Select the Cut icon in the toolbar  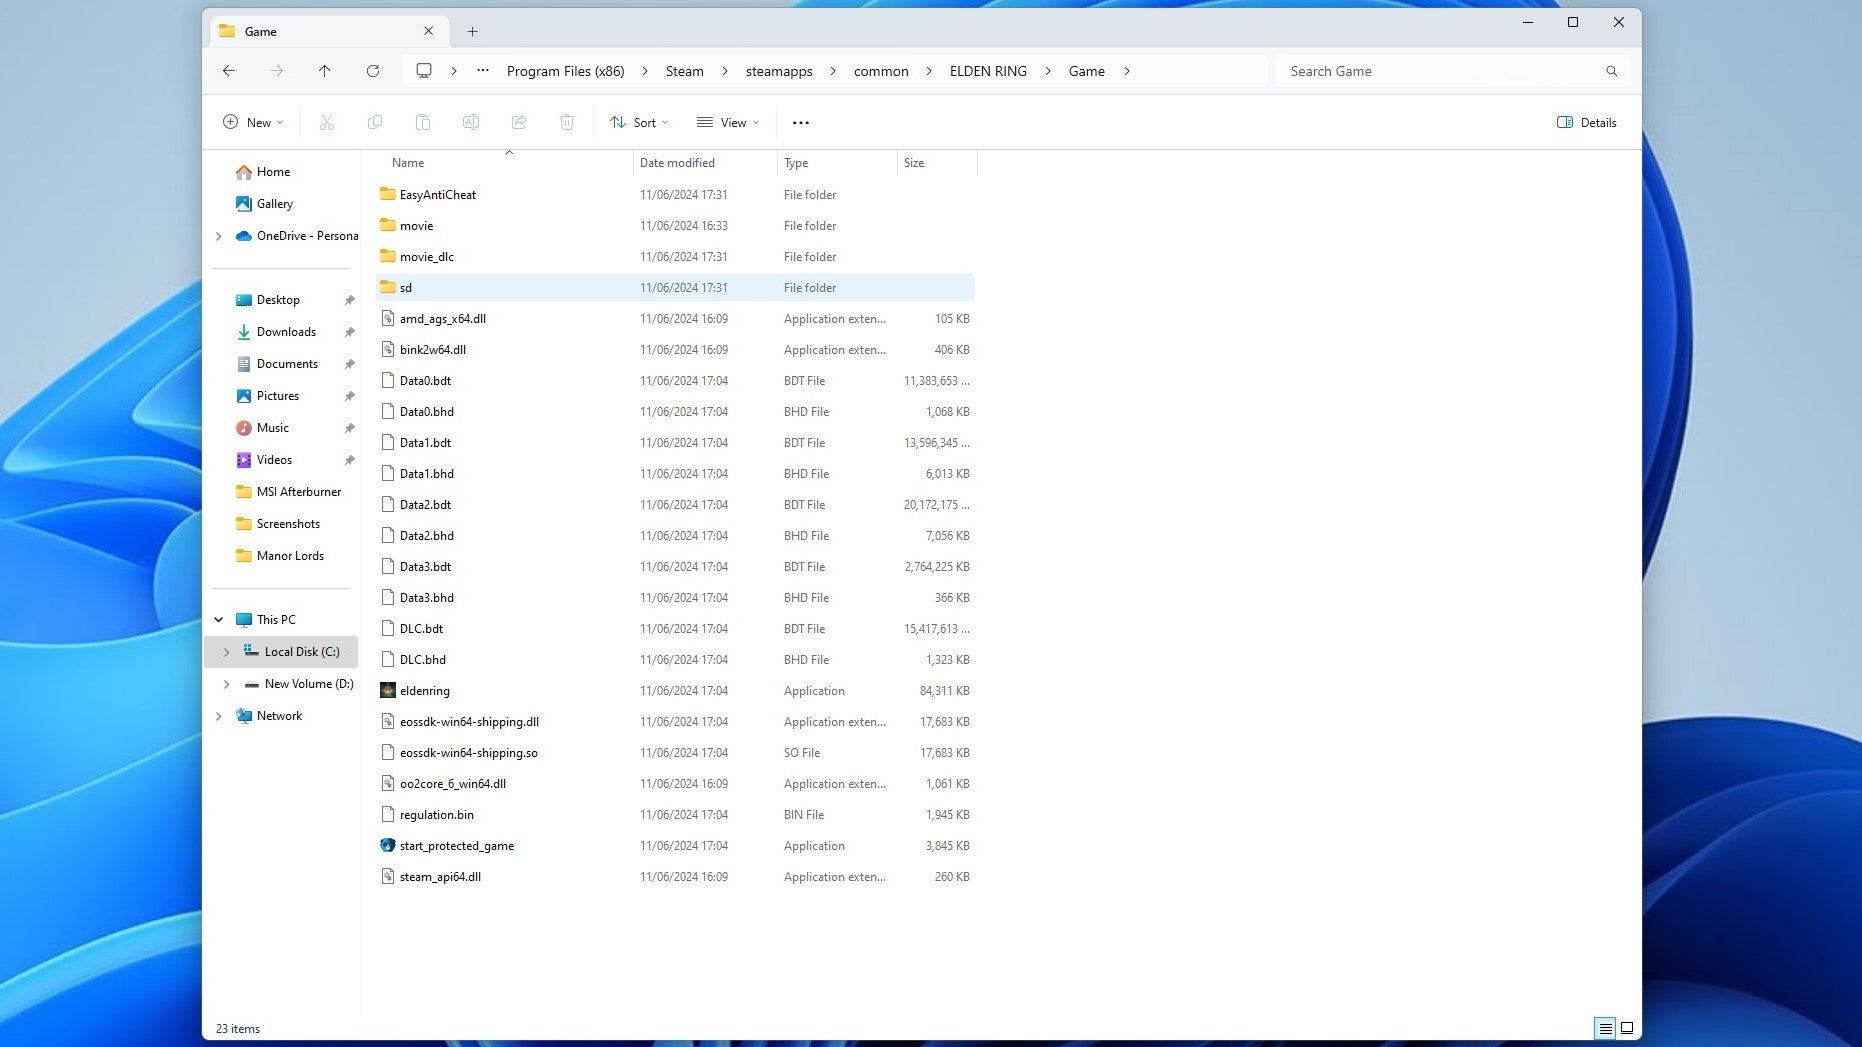[x=326, y=122]
